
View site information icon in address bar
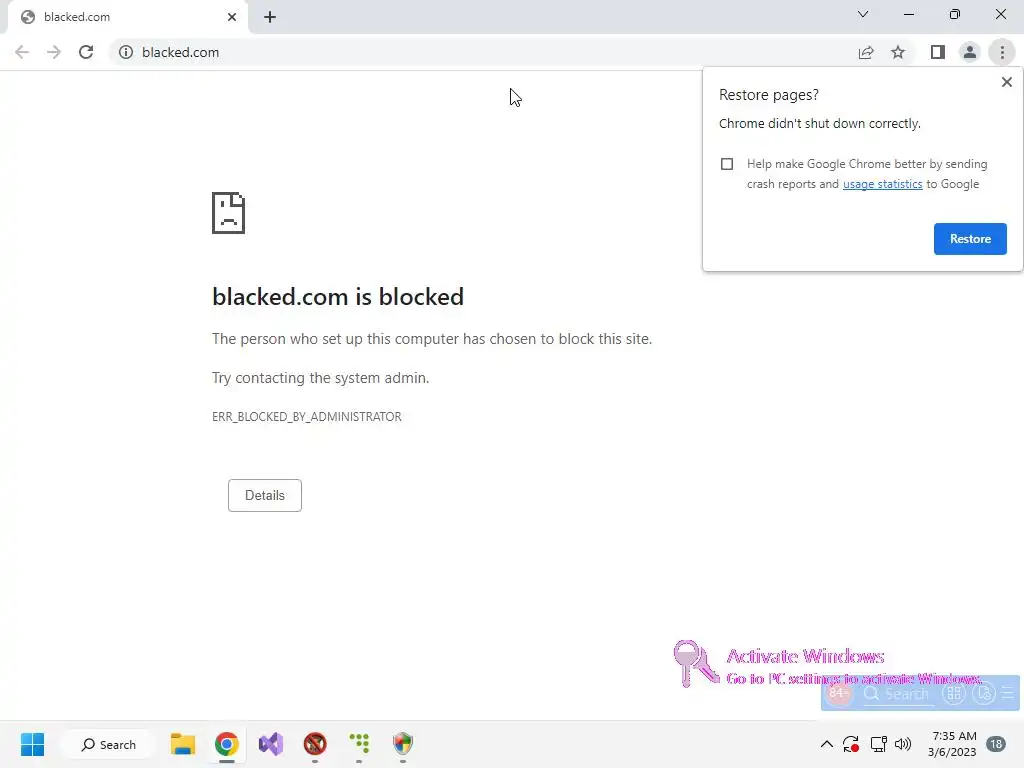coord(125,52)
